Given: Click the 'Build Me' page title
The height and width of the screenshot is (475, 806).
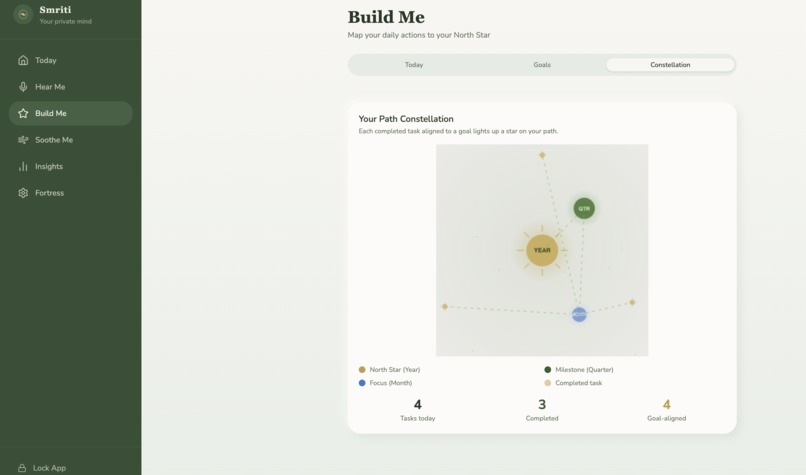Looking at the screenshot, I should (386, 17).
